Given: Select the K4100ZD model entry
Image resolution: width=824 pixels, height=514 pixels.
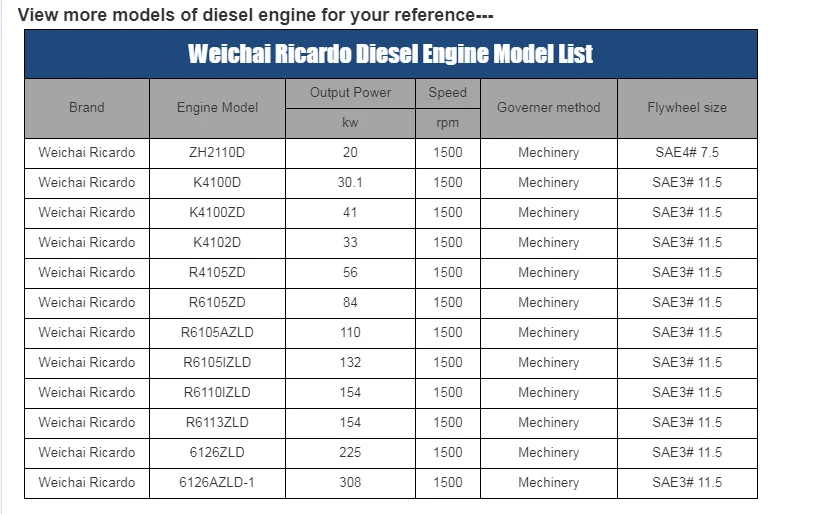Looking at the screenshot, I should (218, 213).
